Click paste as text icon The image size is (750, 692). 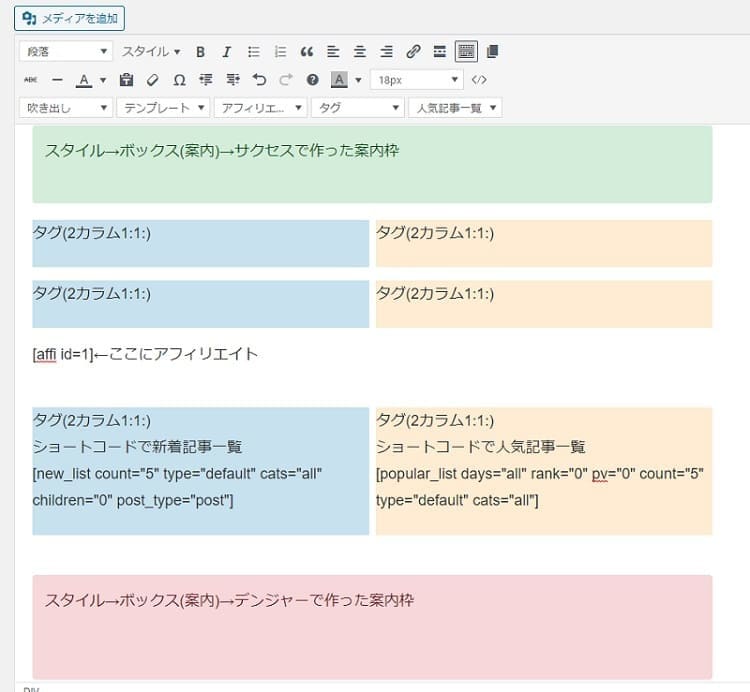pos(126,80)
